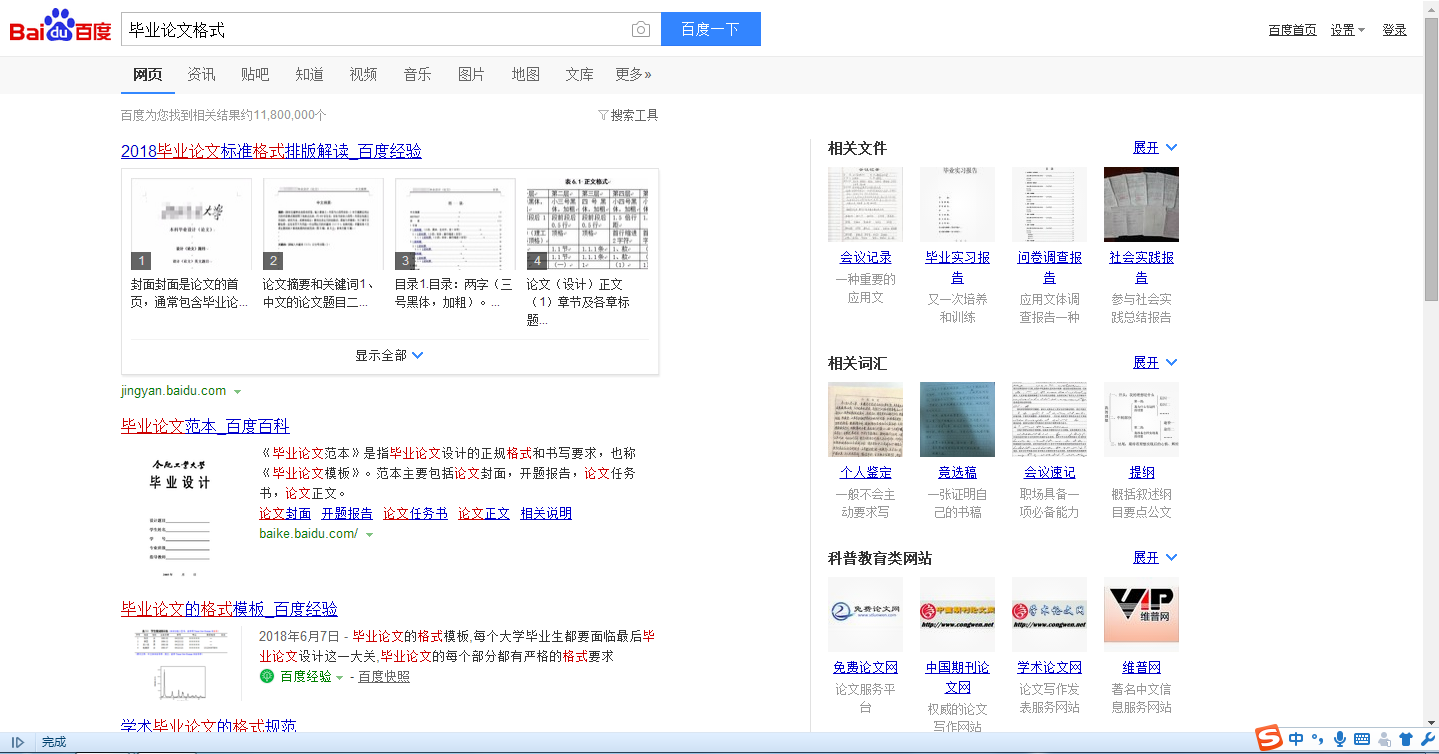The height and width of the screenshot is (754, 1439).
Task: Switch to the 视频 tab
Action: click(363, 74)
